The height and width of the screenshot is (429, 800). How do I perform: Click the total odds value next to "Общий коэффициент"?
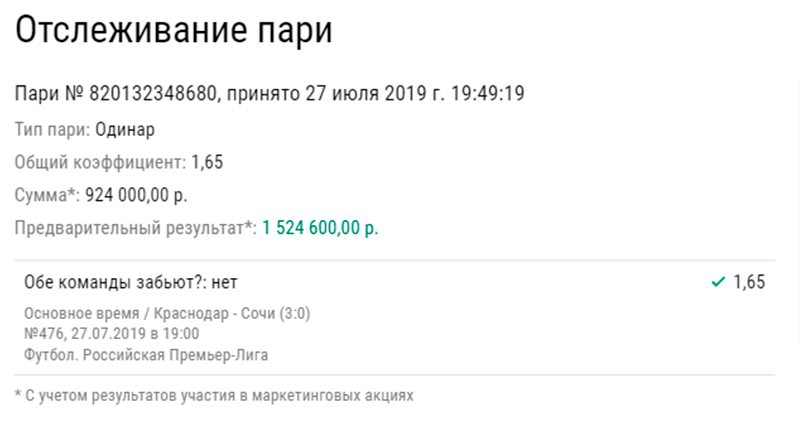point(206,161)
